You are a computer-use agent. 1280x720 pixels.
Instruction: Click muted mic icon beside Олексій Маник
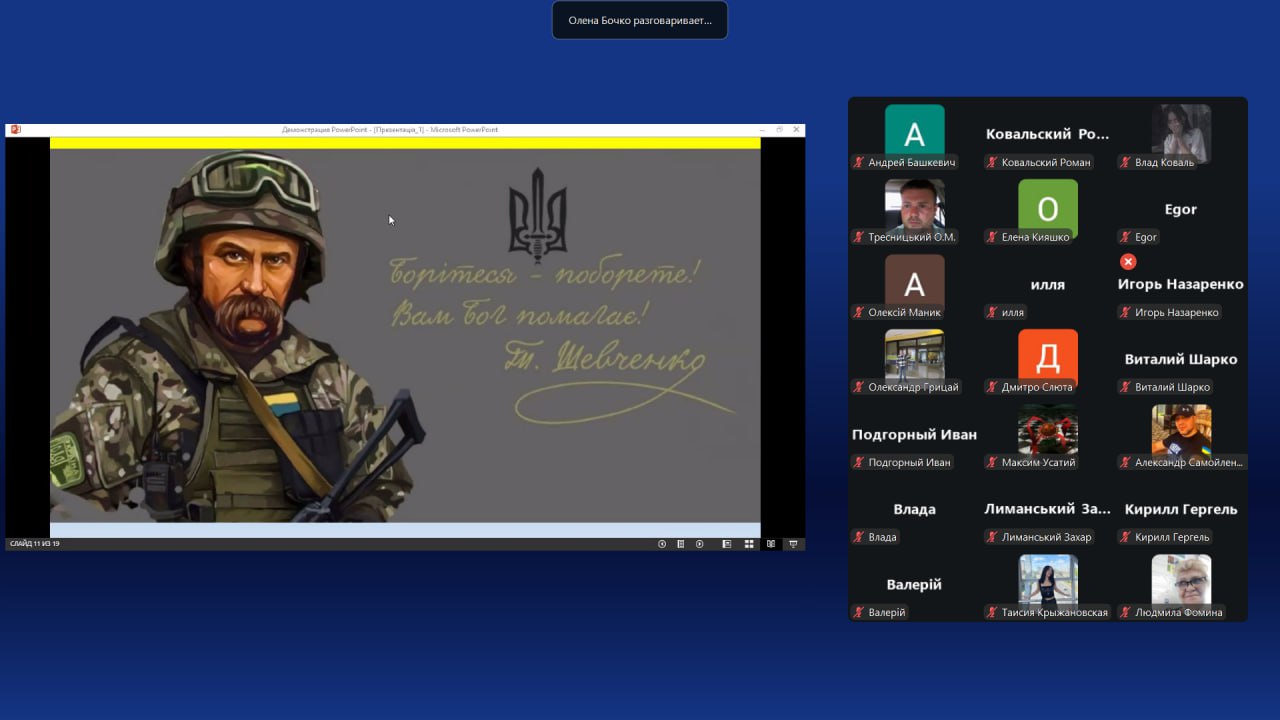pos(858,312)
